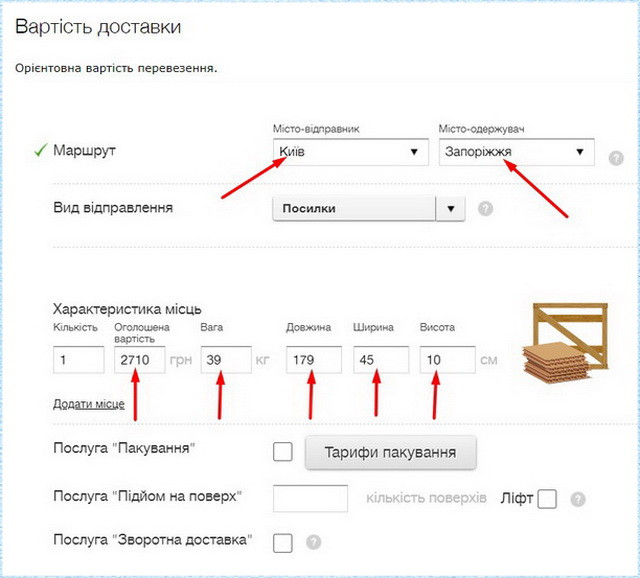Focus the Кількість input field
The width and height of the screenshot is (640, 578).
click(78, 360)
